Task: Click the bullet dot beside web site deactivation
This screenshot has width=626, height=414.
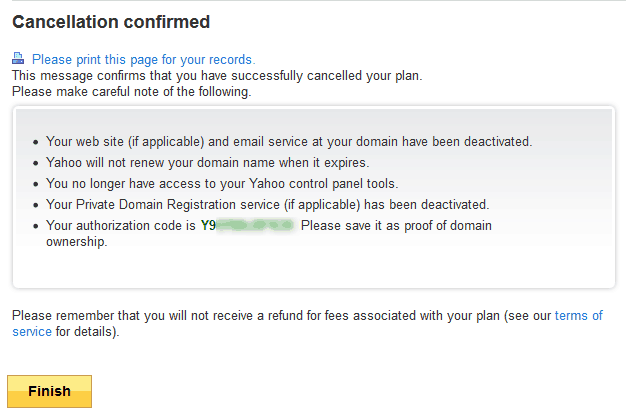Action: tap(37, 142)
